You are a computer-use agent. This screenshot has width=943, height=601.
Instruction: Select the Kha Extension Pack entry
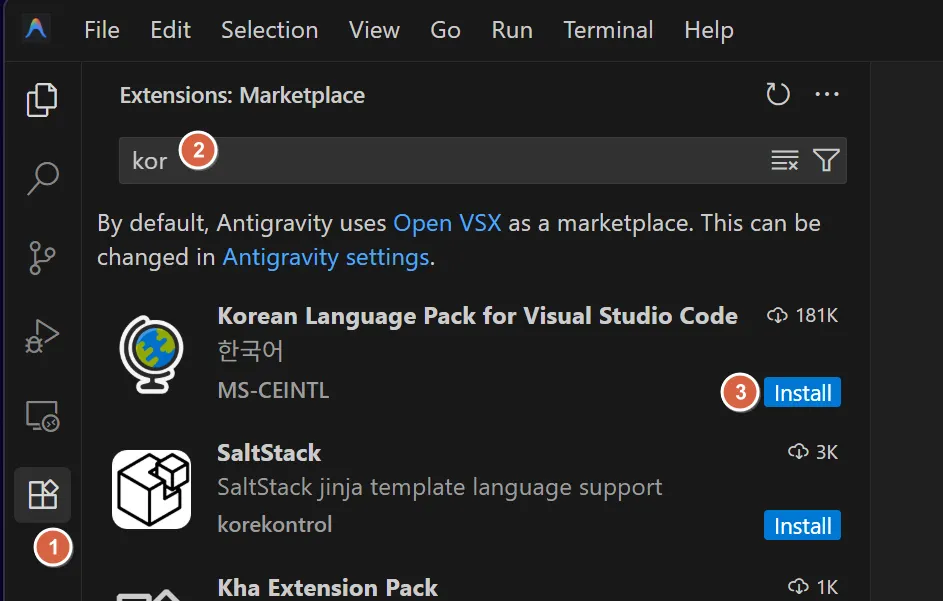[328, 588]
